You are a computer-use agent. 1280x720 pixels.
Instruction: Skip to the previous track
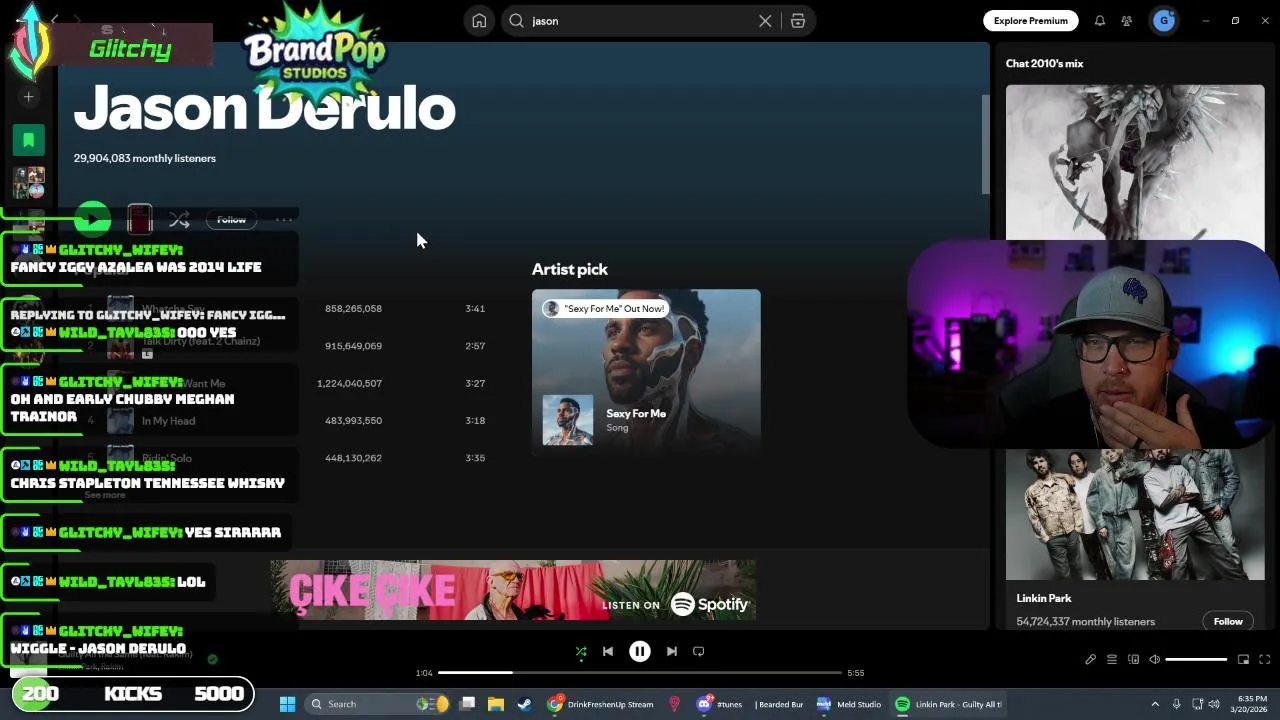click(608, 652)
